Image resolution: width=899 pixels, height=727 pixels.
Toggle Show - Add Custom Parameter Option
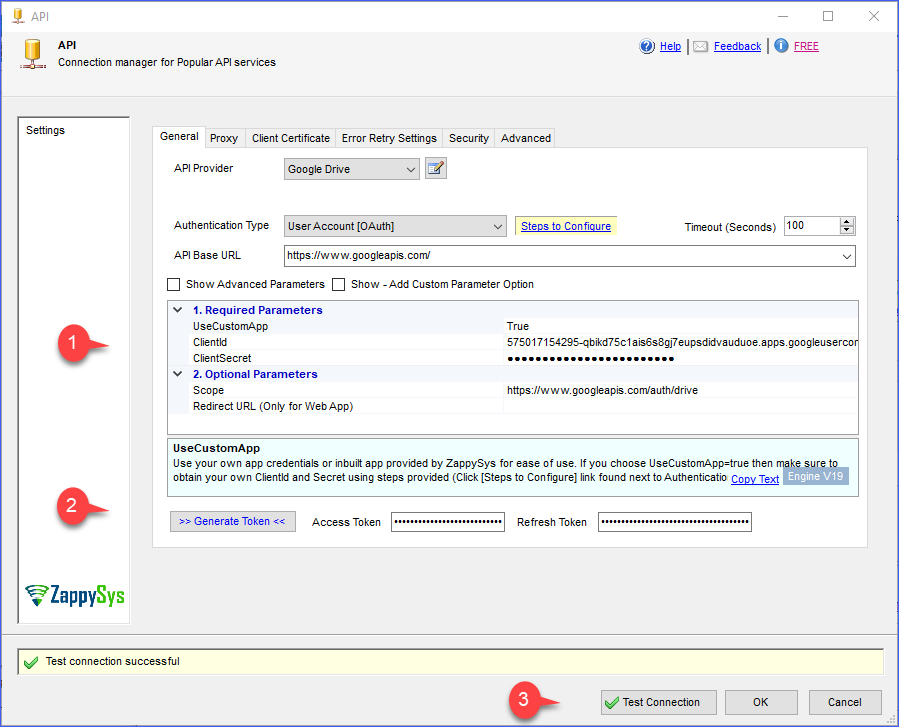coord(339,284)
